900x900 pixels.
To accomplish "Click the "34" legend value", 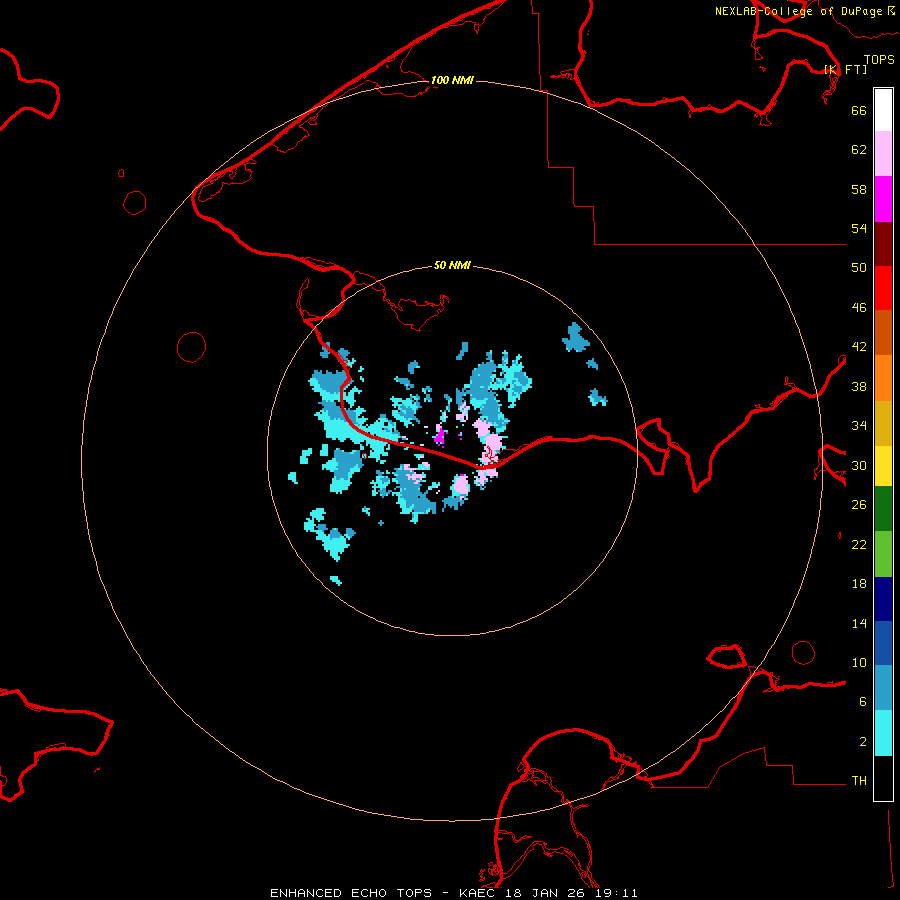I will (859, 426).
